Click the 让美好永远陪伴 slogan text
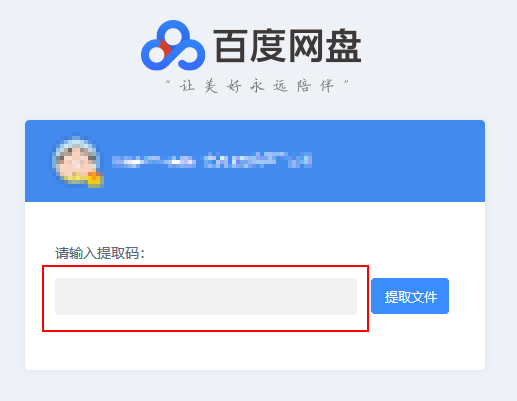 [x=257, y=86]
